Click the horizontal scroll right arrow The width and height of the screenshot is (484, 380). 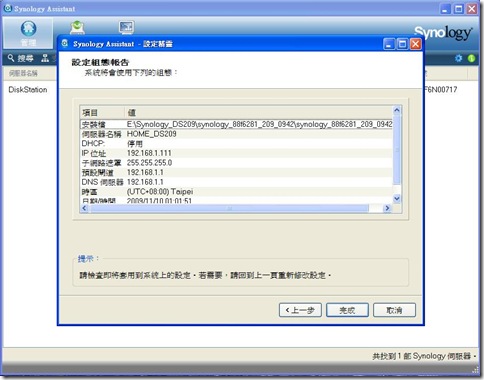pyautogui.click(x=387, y=208)
